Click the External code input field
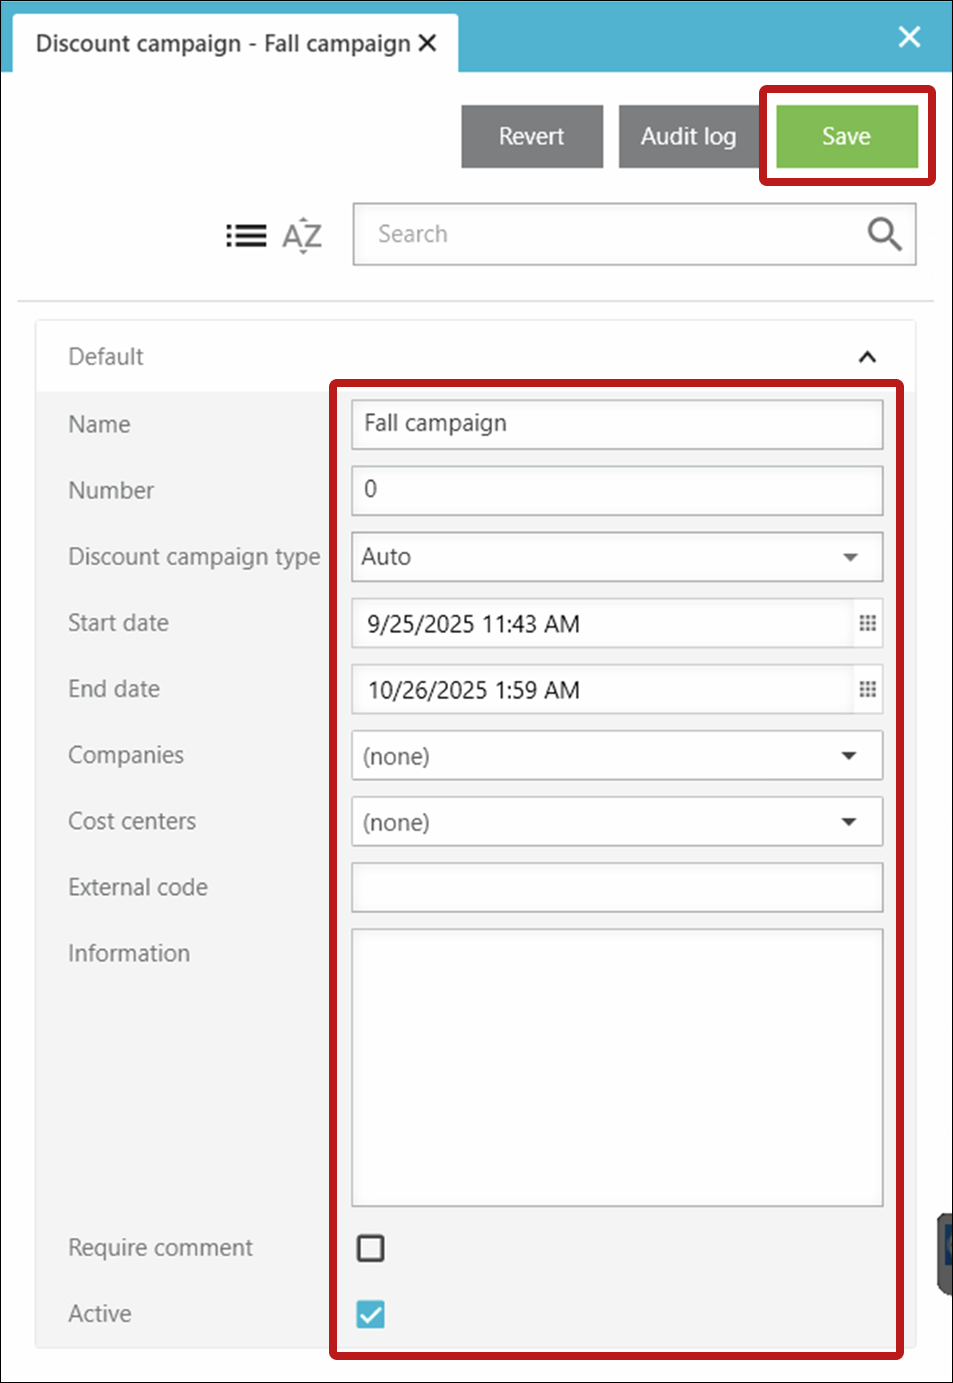 click(616, 888)
